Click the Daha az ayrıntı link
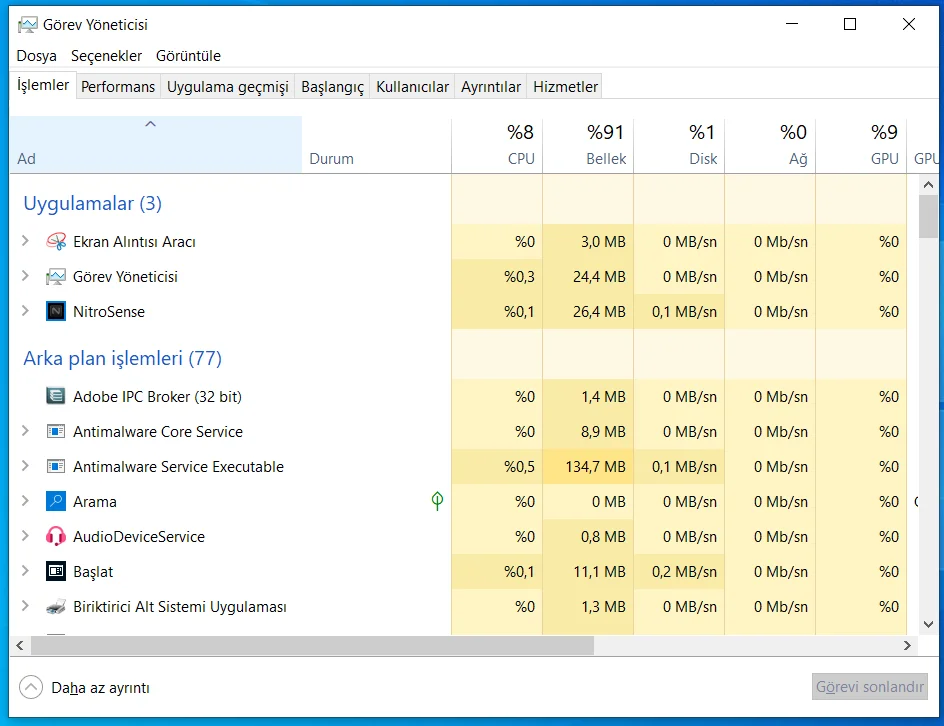 pos(100,687)
